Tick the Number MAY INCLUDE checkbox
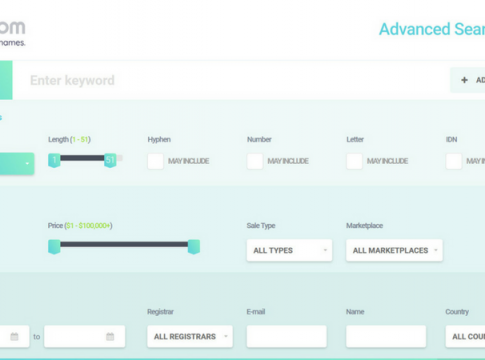This screenshot has height=360, width=485. click(255, 161)
